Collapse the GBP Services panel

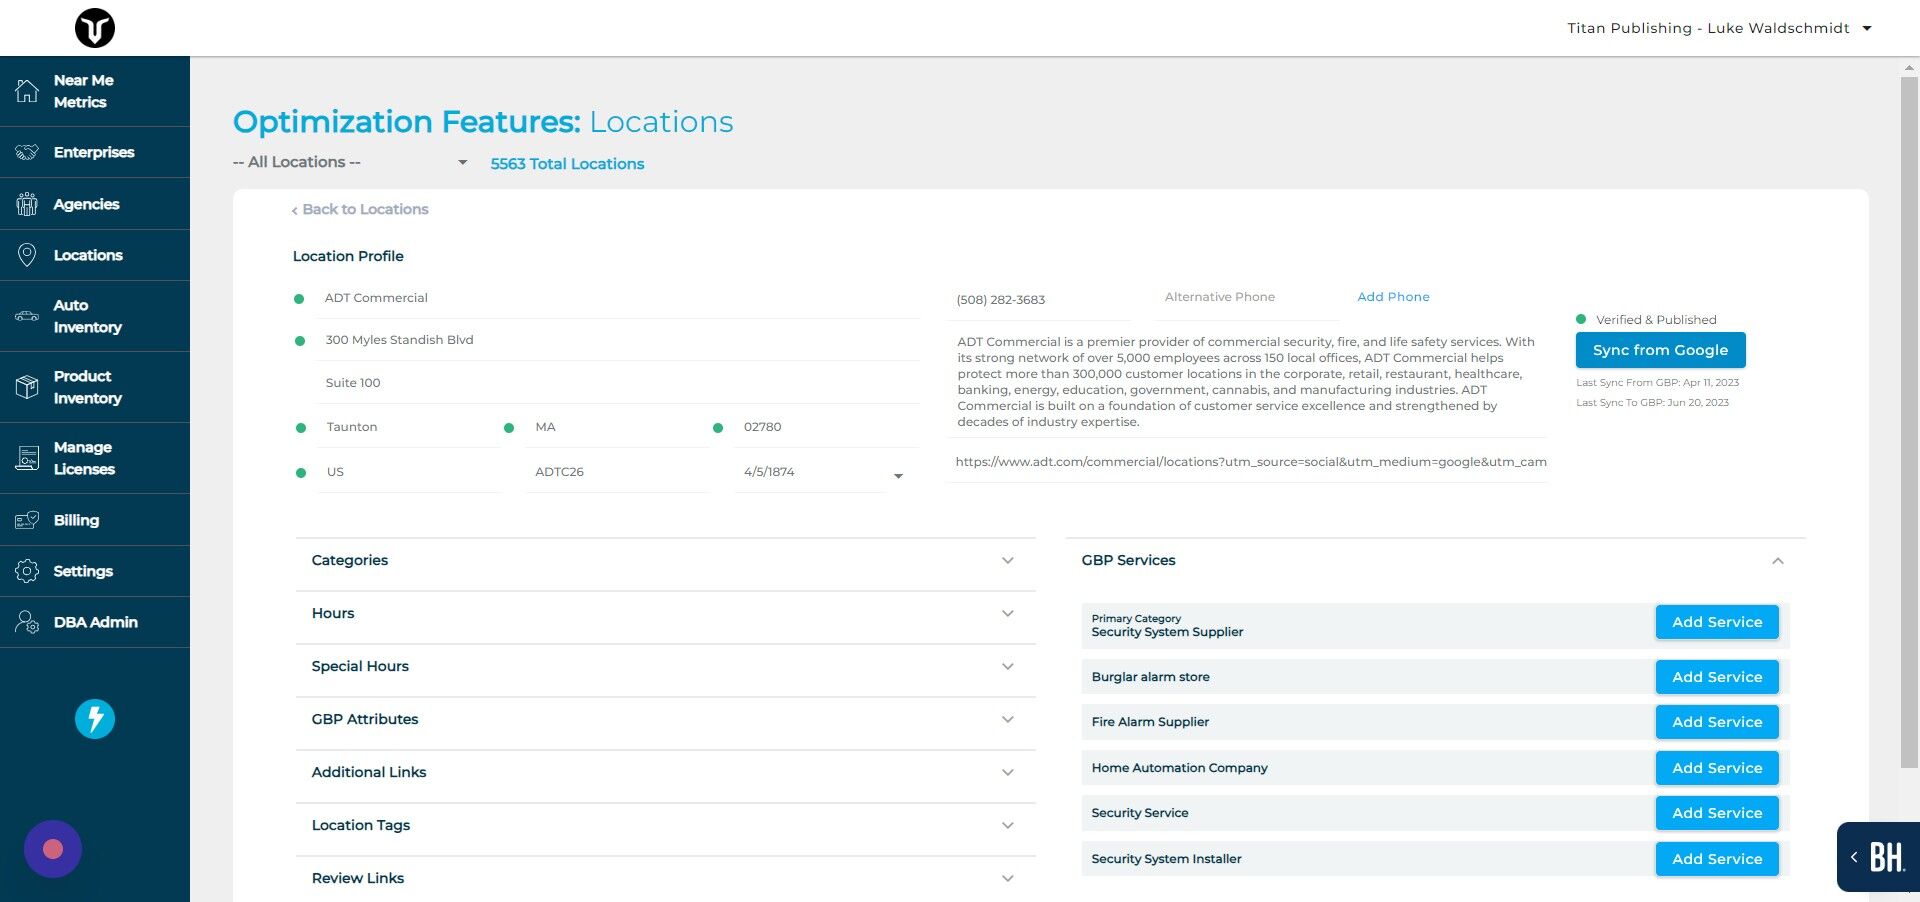tap(1777, 561)
